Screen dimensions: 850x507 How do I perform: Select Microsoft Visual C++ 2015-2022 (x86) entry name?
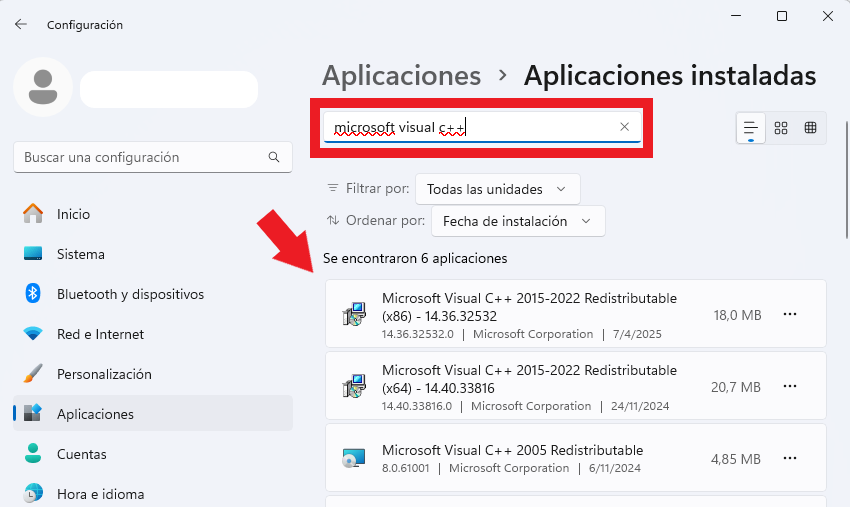pyautogui.click(x=529, y=307)
